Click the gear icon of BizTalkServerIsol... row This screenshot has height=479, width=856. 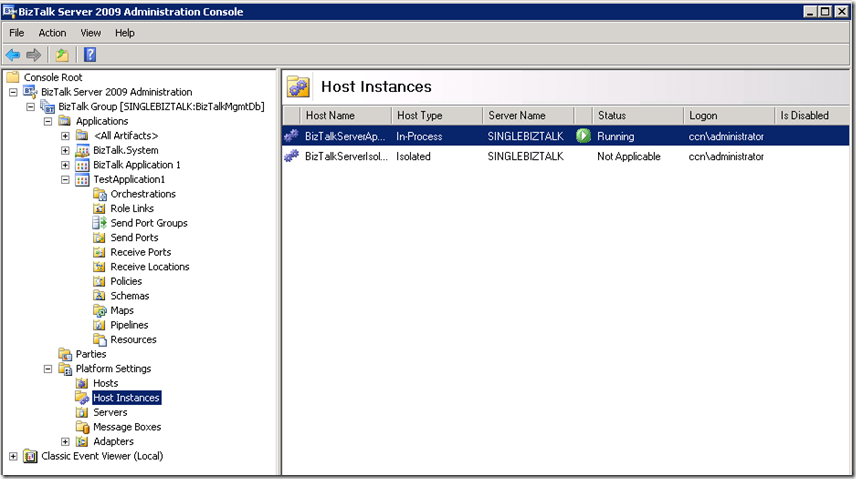[292, 156]
